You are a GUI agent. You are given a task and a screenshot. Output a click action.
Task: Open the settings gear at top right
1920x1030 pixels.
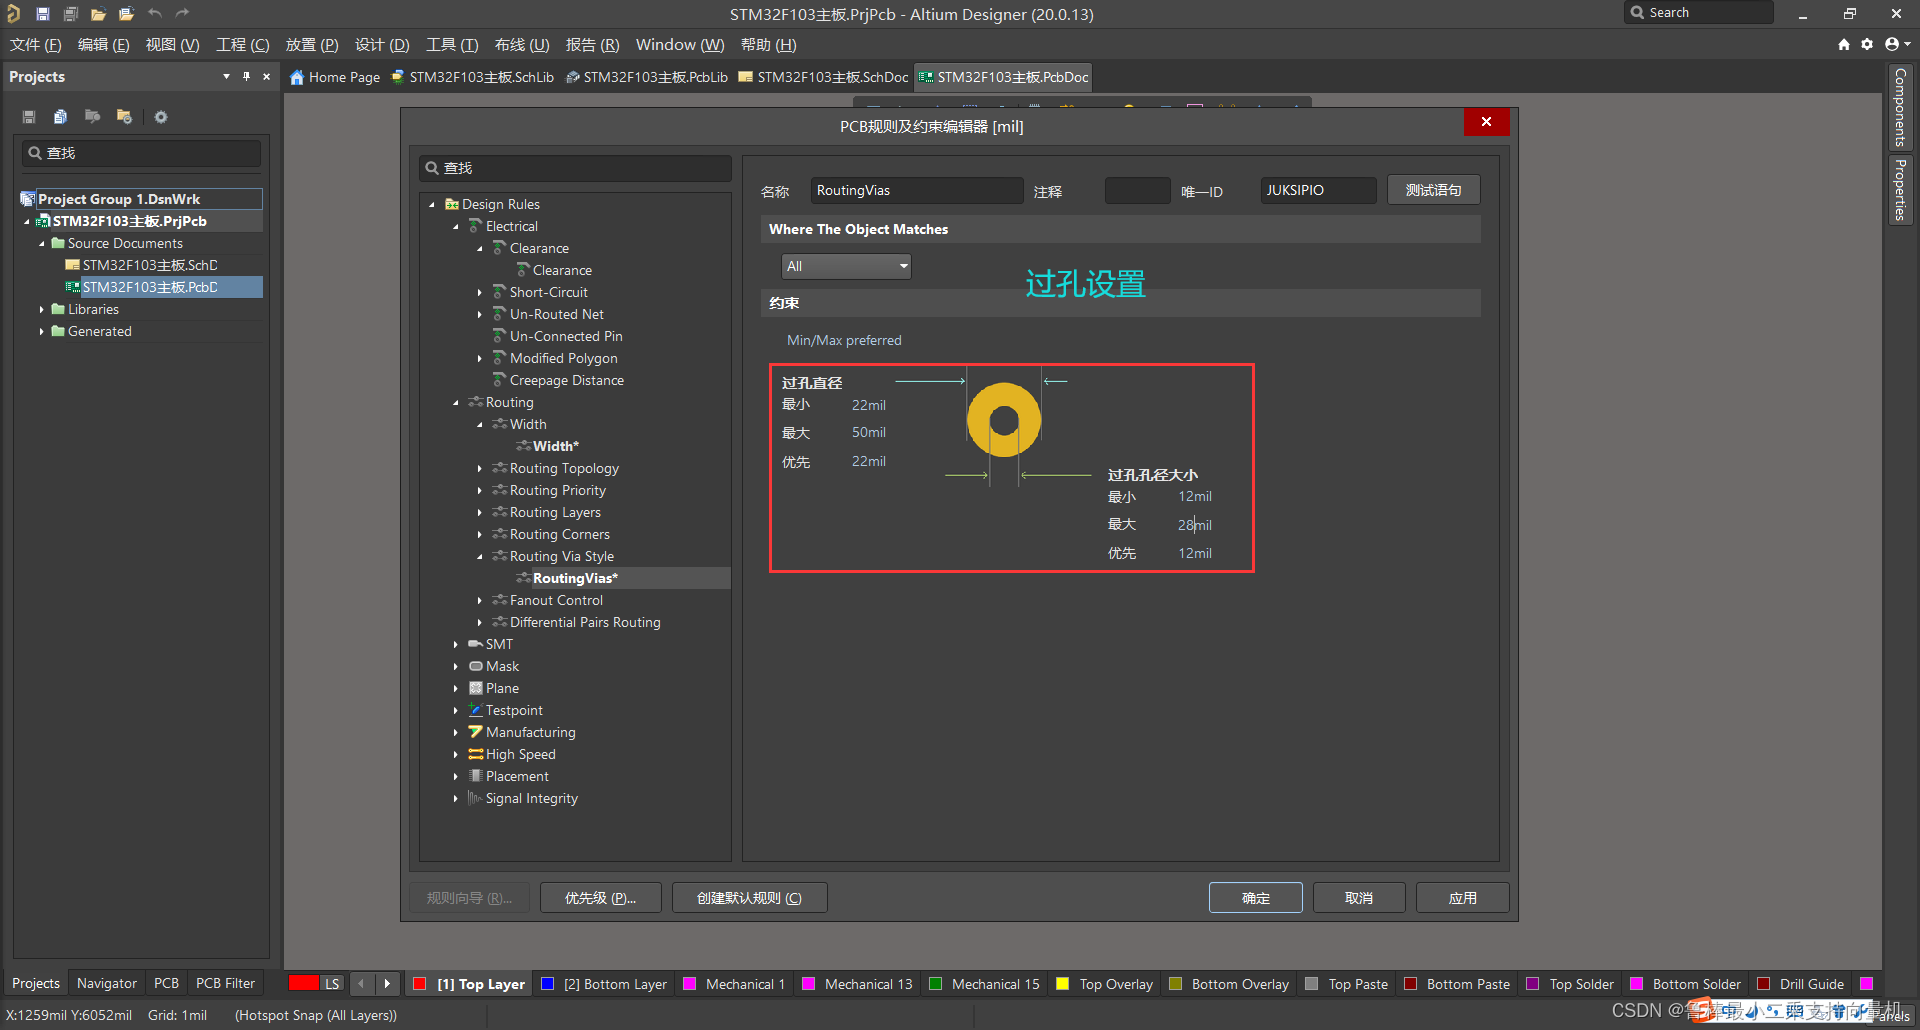(x=1867, y=45)
